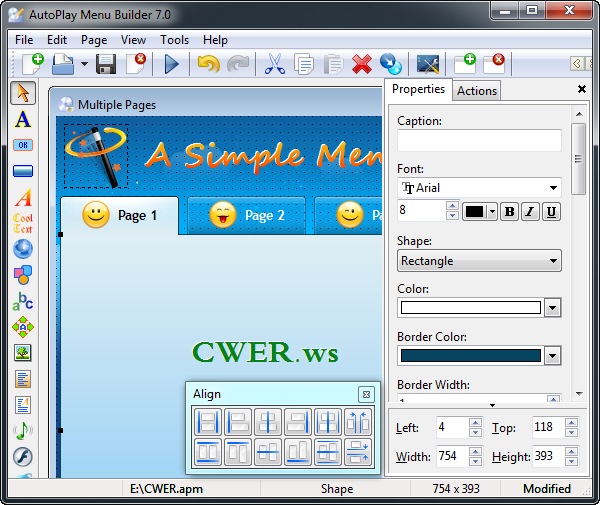Select the music note audio tool
The image size is (600, 505).
[x=23, y=430]
